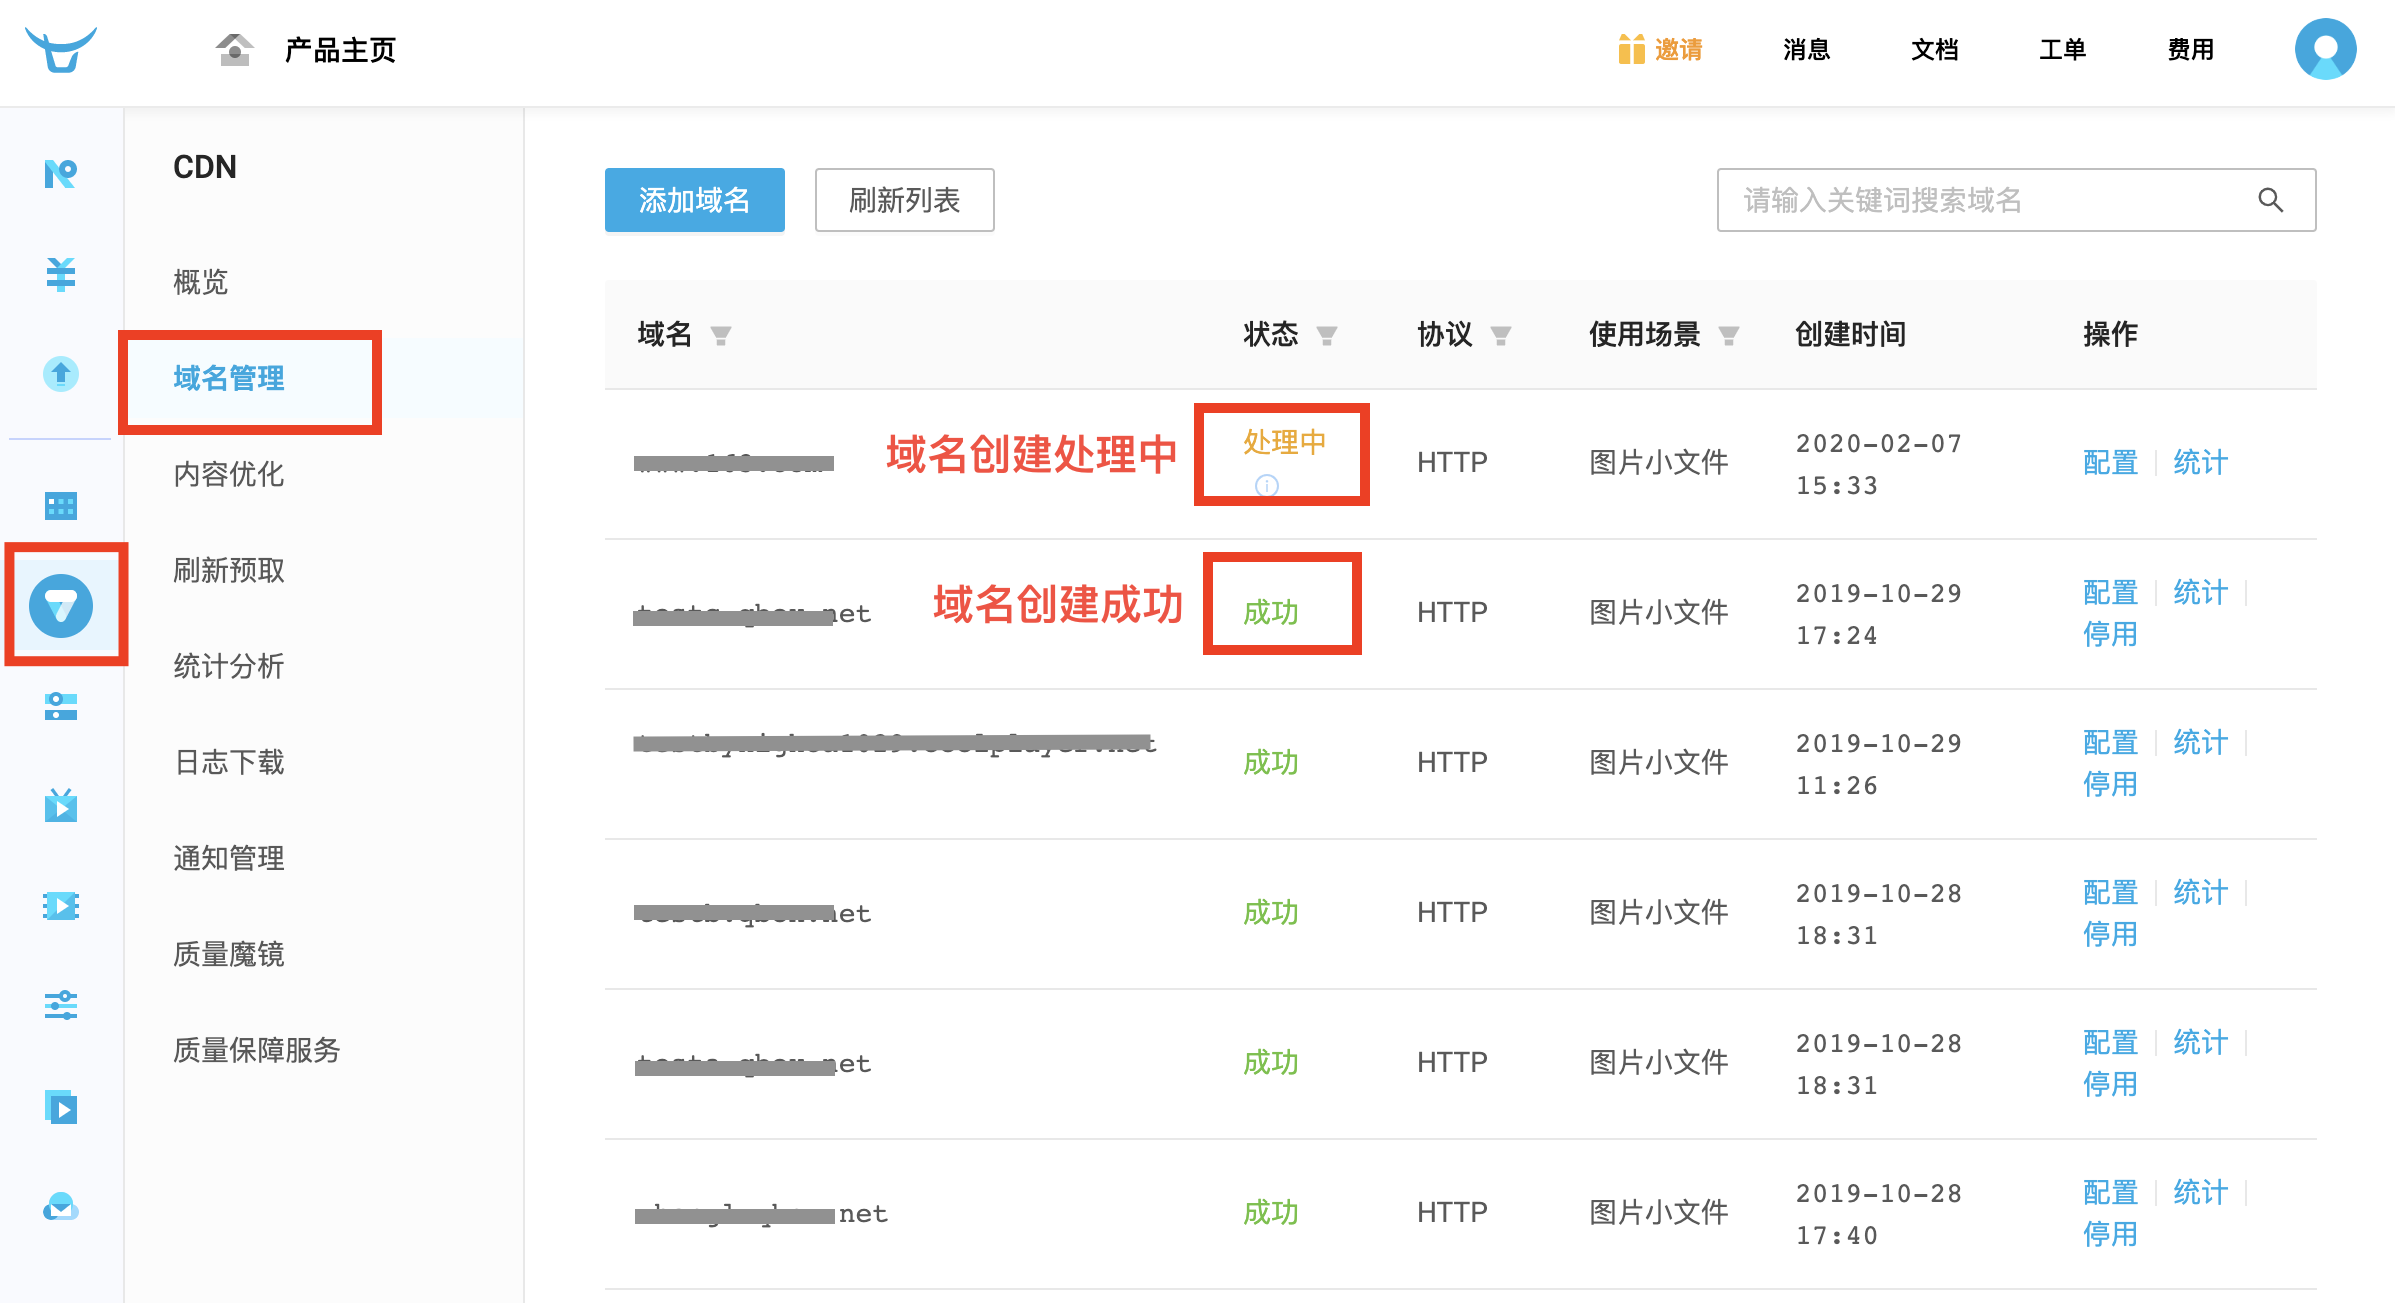Open the grid storage icon in the sidebar
2395x1303 pixels.
pos(60,506)
